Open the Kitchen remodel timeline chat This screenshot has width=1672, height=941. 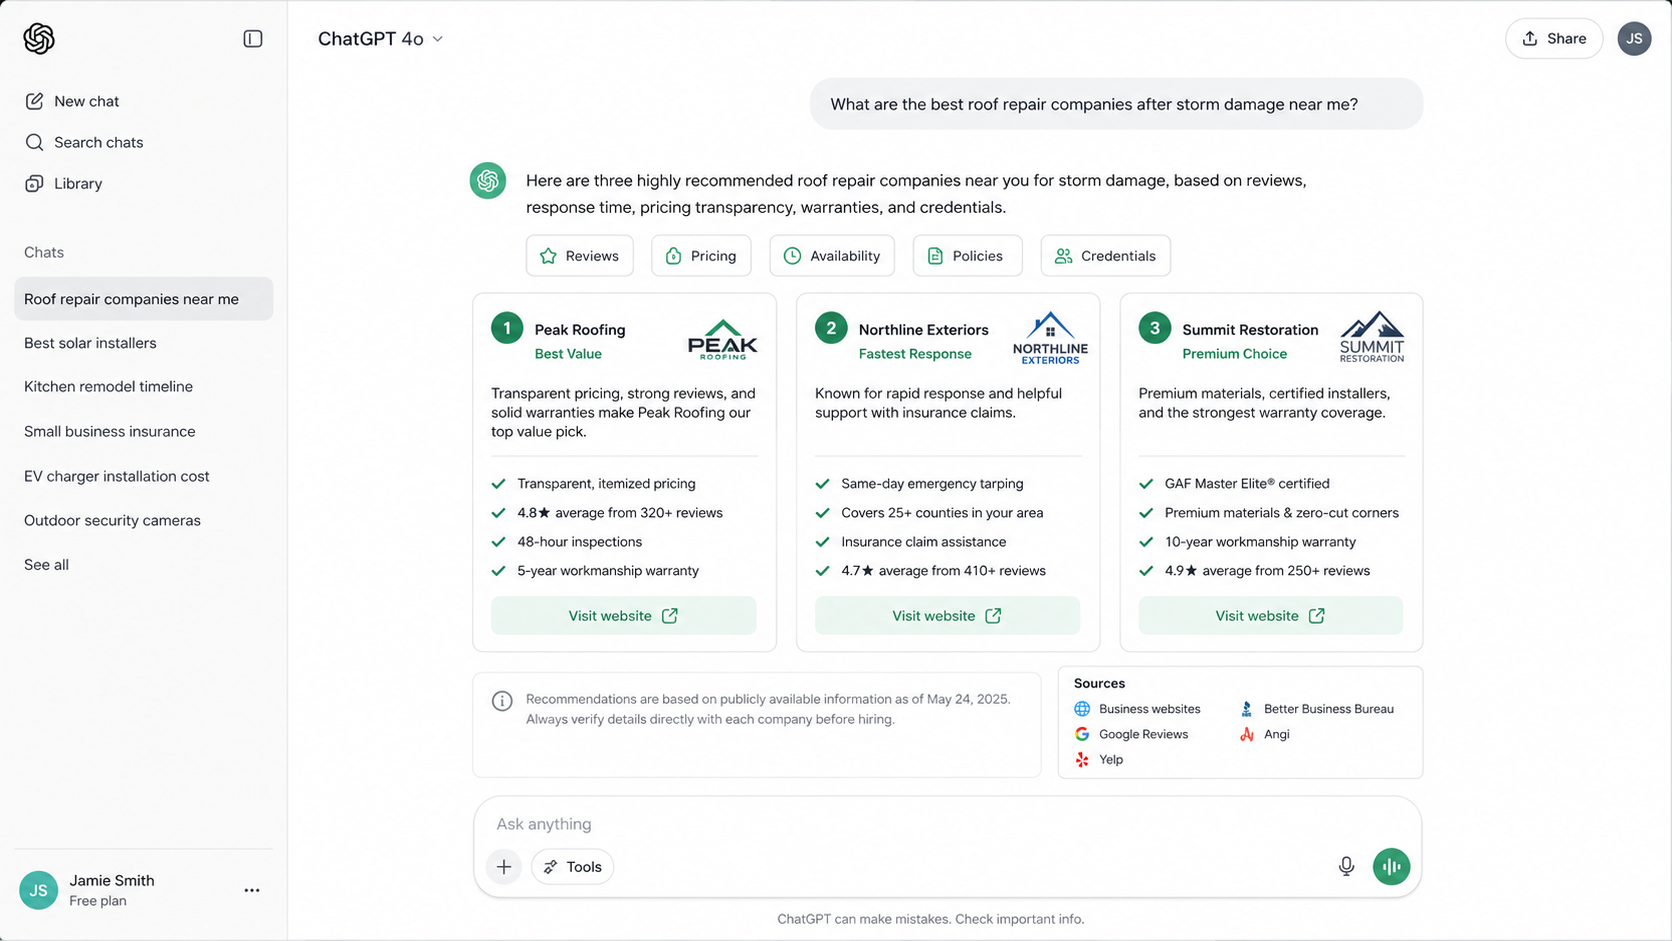point(109,387)
